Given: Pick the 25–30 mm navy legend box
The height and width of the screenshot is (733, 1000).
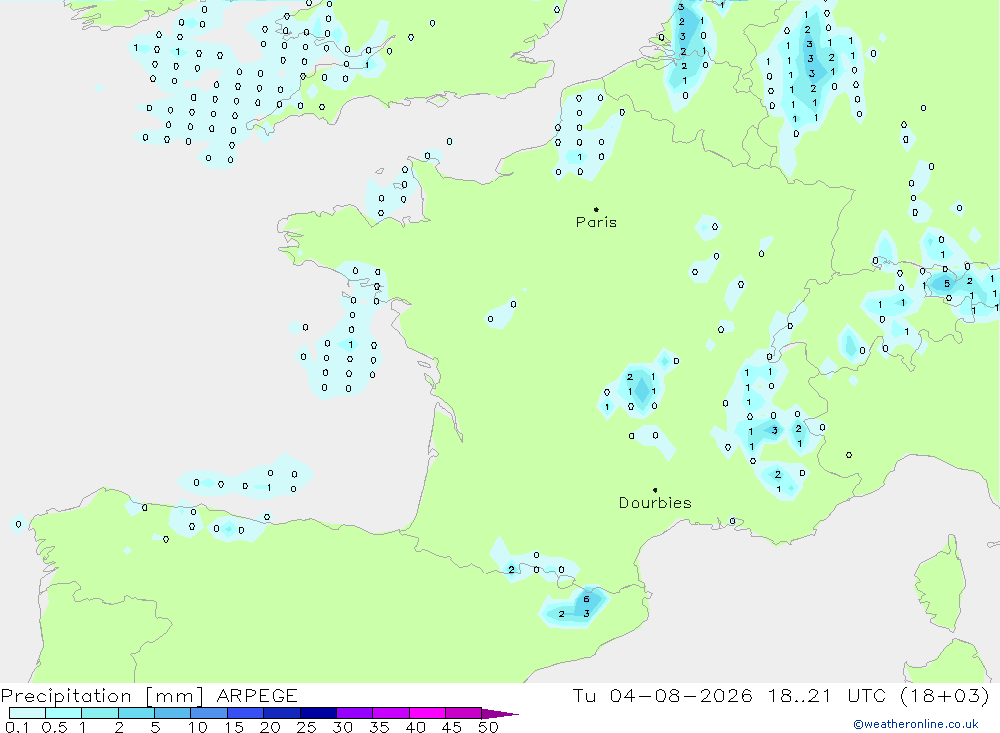Looking at the screenshot, I should (318, 713).
